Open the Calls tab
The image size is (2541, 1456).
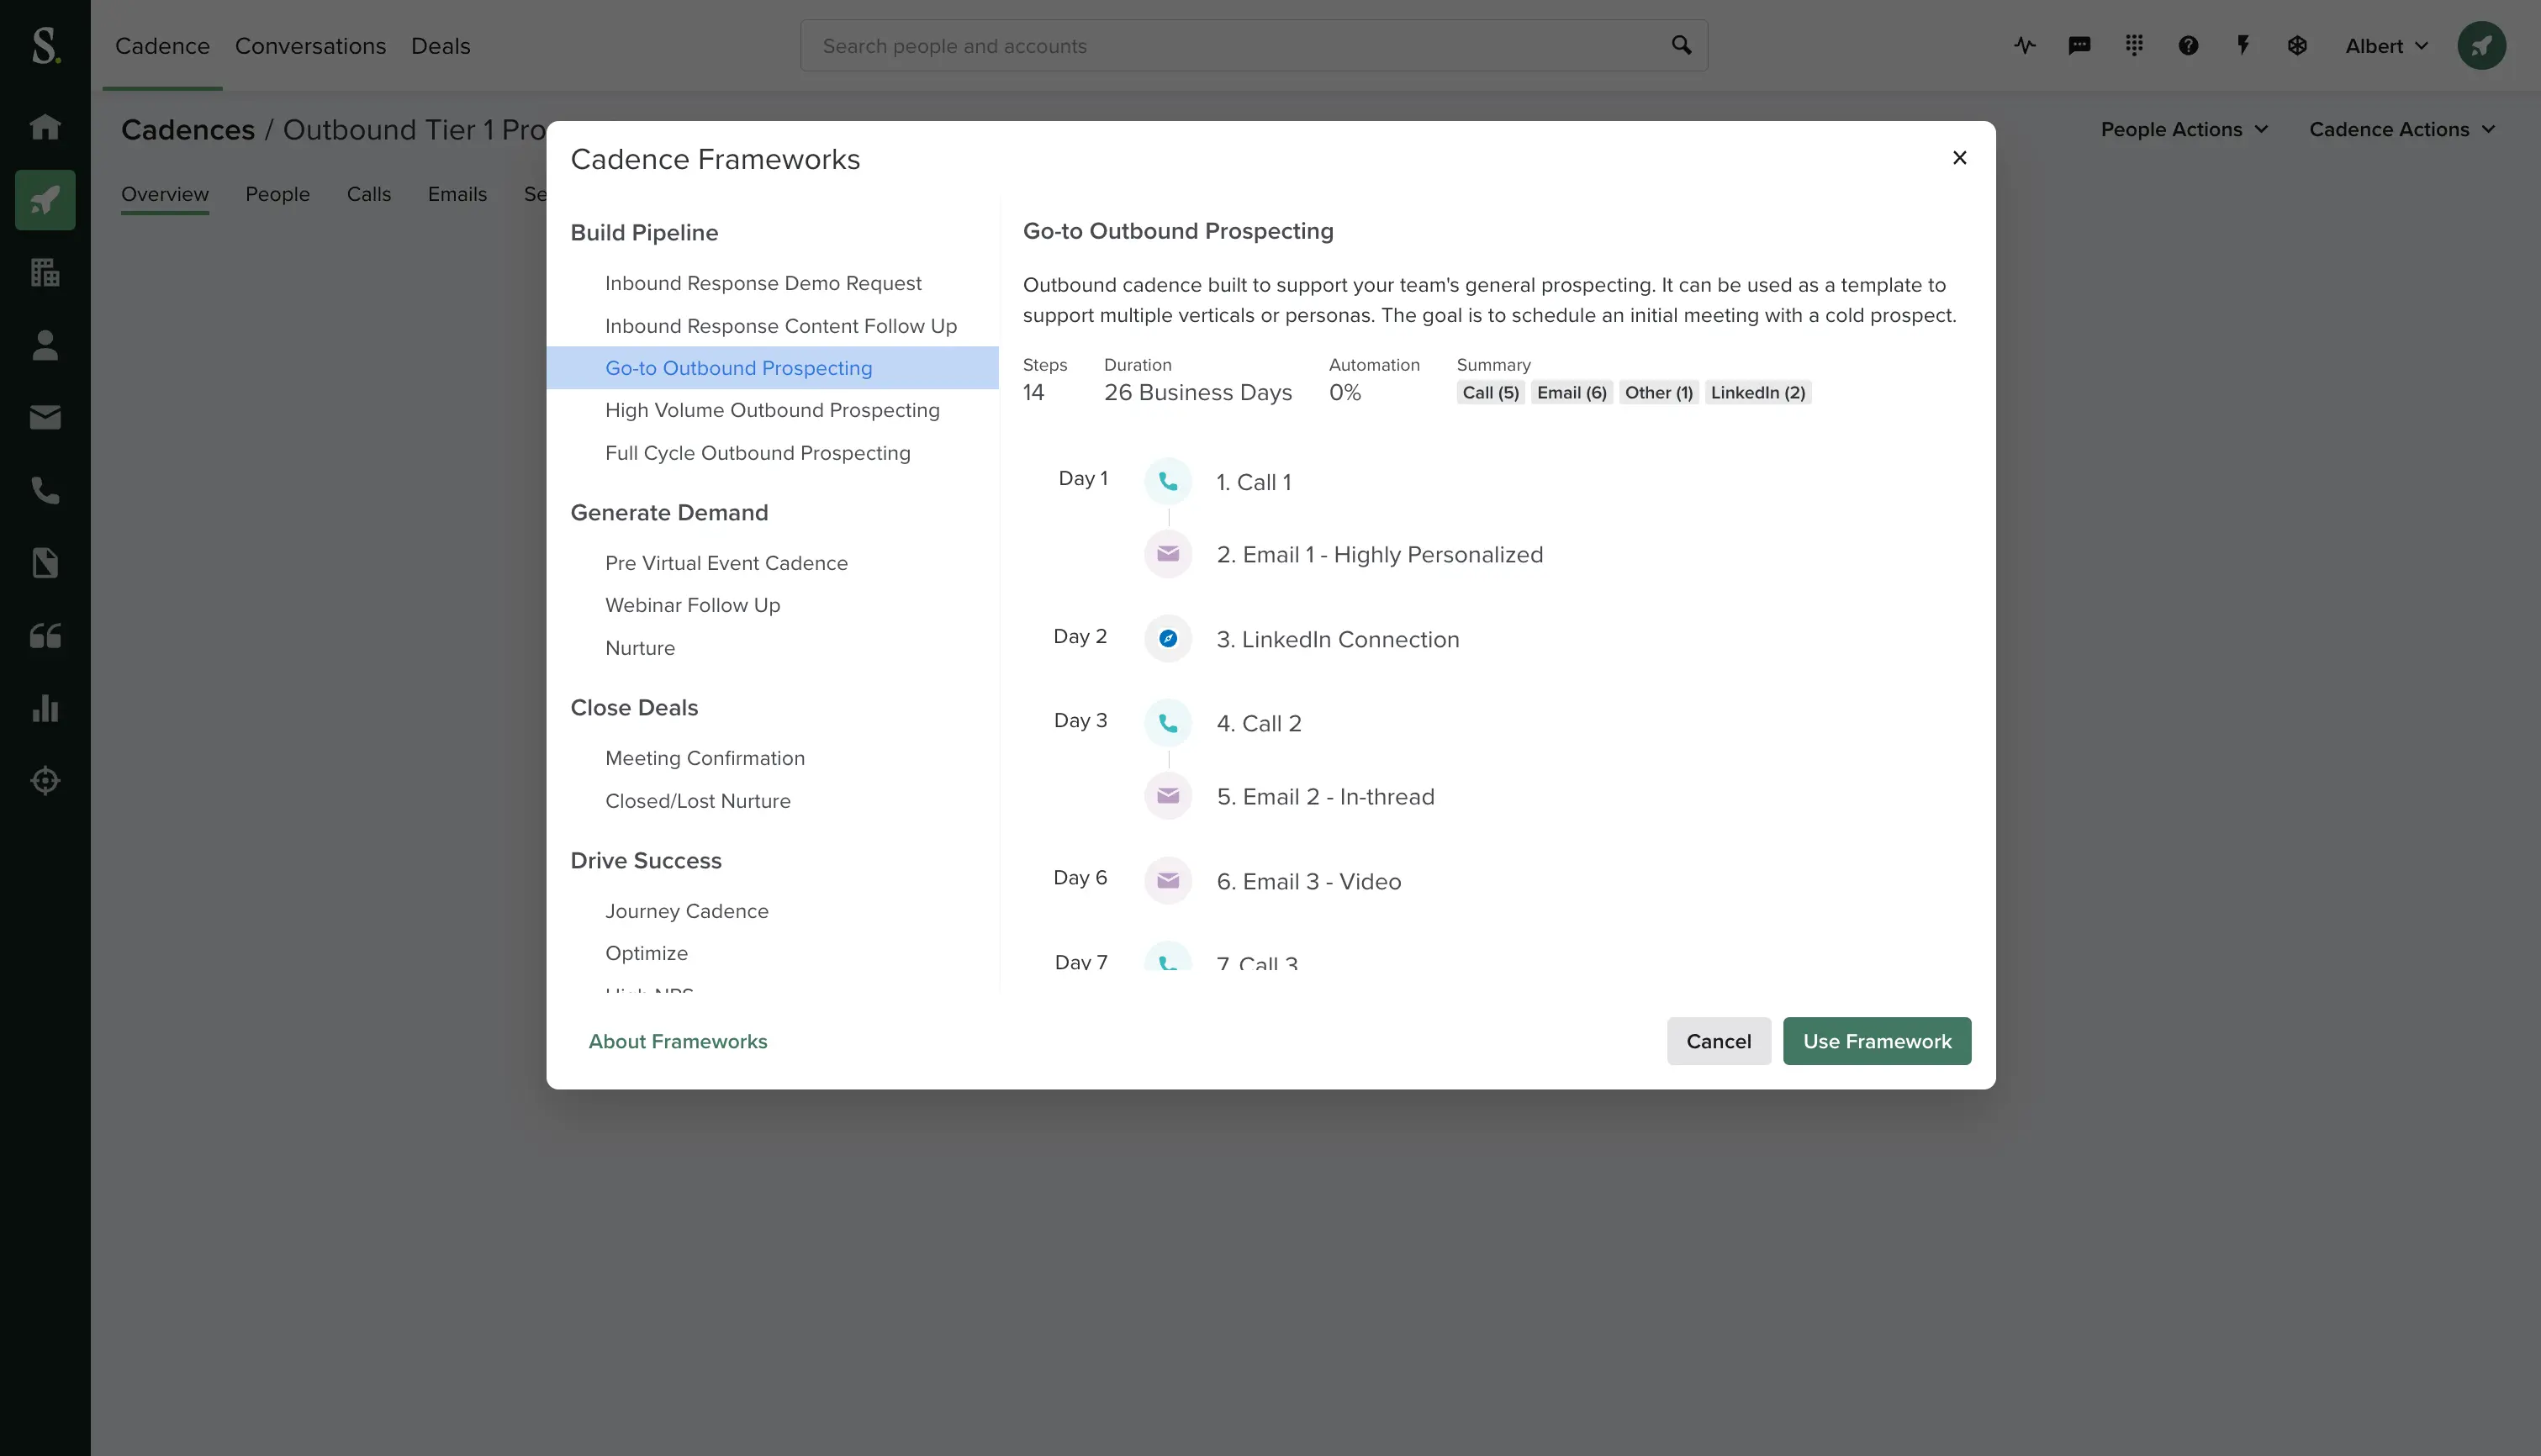(x=368, y=194)
